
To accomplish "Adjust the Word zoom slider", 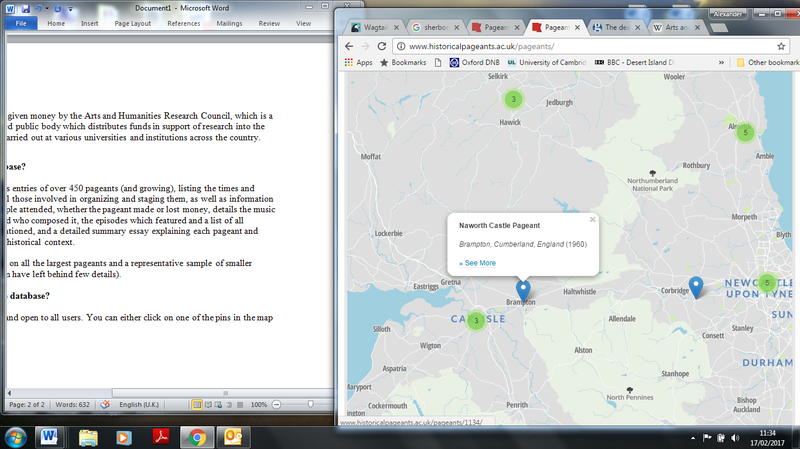I will tap(311, 403).
